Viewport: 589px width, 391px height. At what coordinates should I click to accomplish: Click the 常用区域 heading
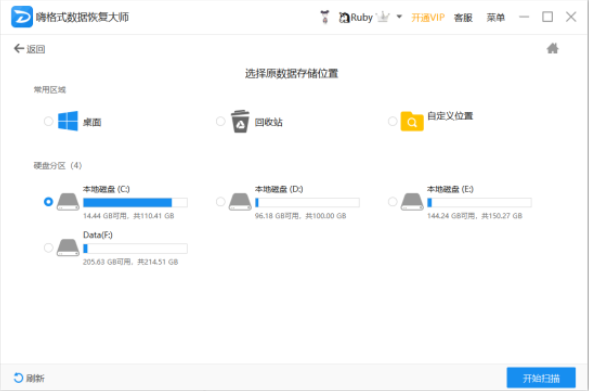pyautogui.click(x=50, y=89)
